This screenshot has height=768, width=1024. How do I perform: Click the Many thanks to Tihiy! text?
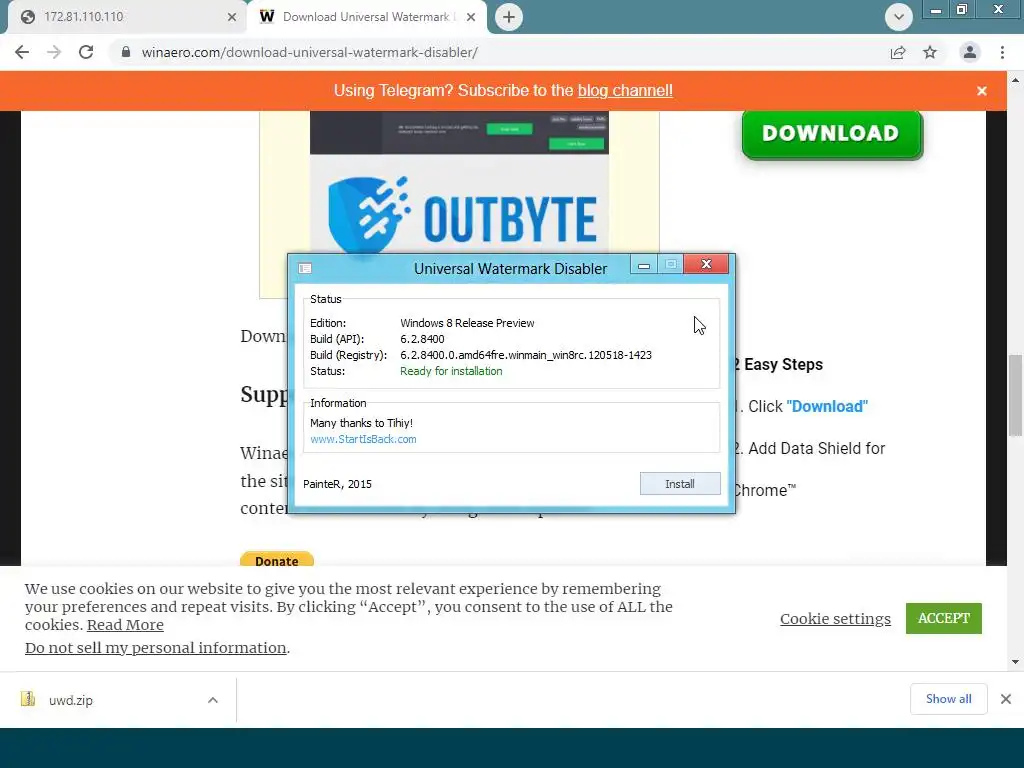pos(361,423)
